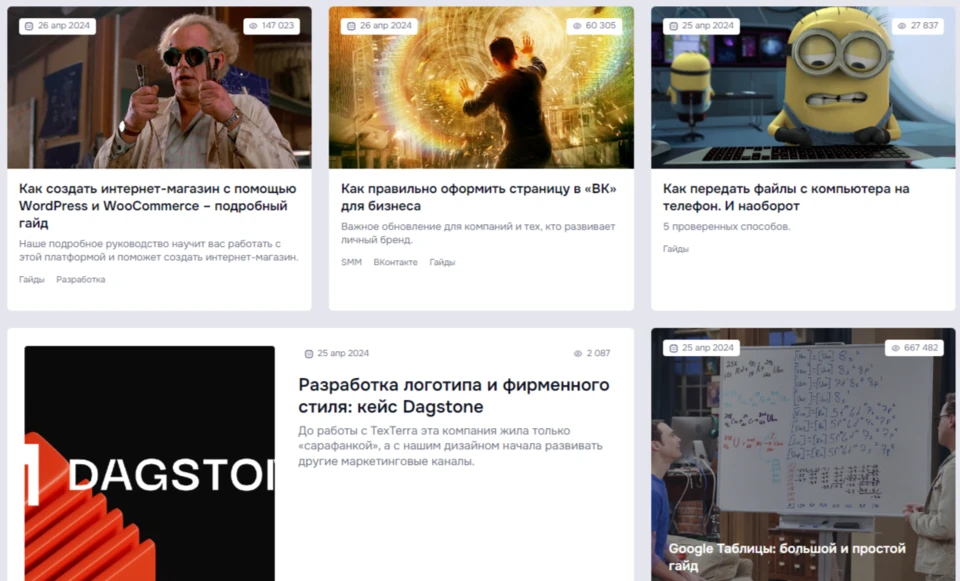Click the whiteboard Big Bang Theory thumbnail
The width and height of the screenshot is (960, 581).
point(803,454)
